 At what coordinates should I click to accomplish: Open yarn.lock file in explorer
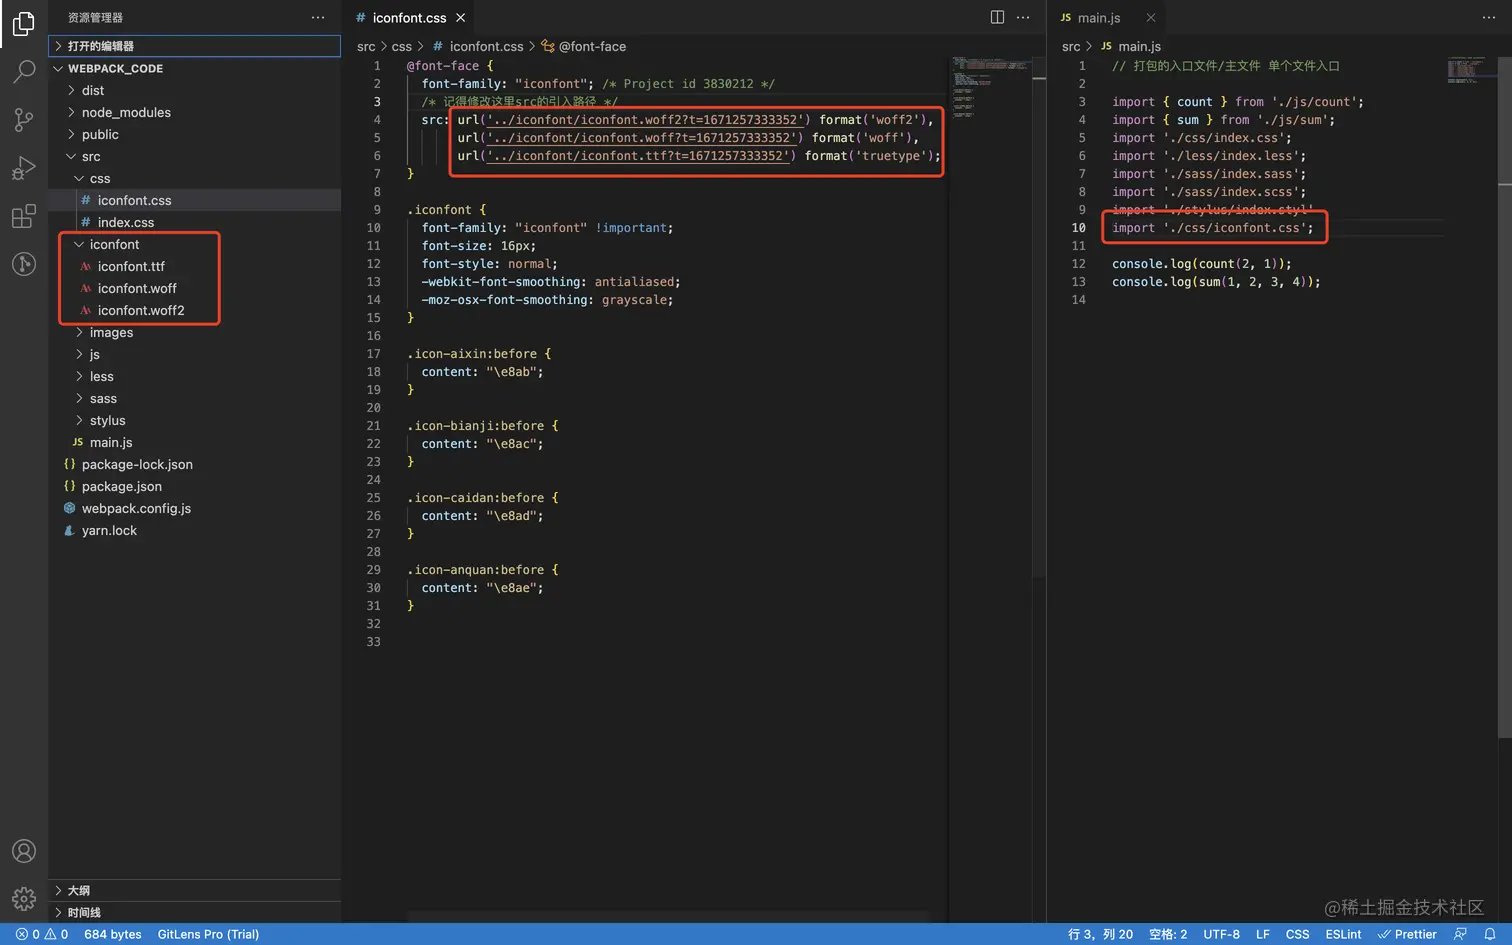tap(109, 530)
